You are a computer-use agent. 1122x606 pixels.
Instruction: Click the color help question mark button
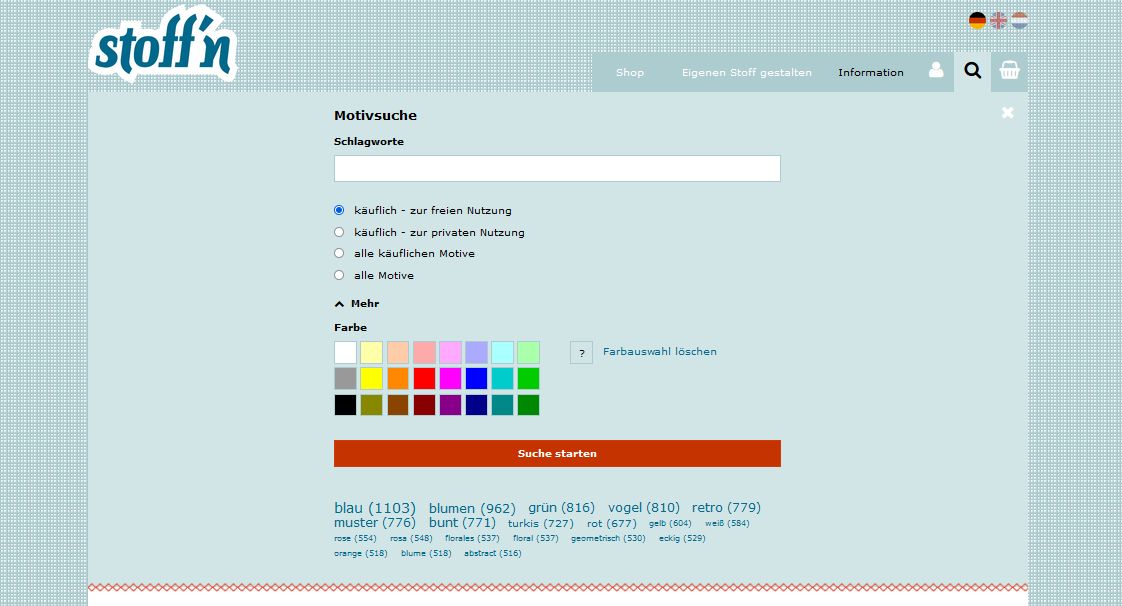coord(581,352)
